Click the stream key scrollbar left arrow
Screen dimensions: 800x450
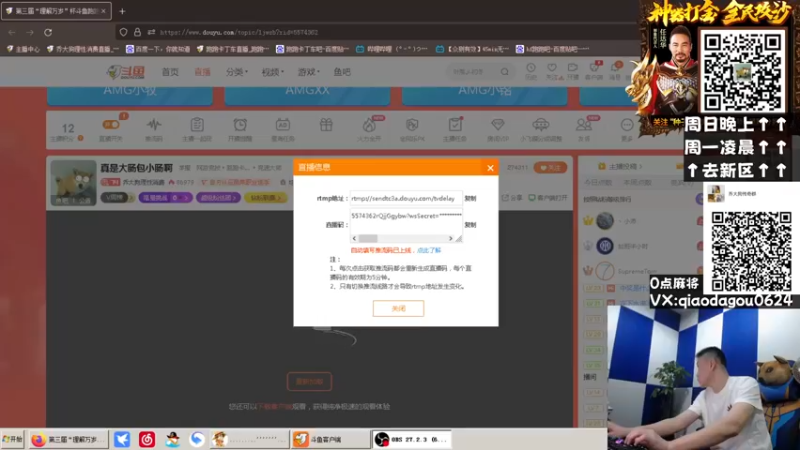354,238
